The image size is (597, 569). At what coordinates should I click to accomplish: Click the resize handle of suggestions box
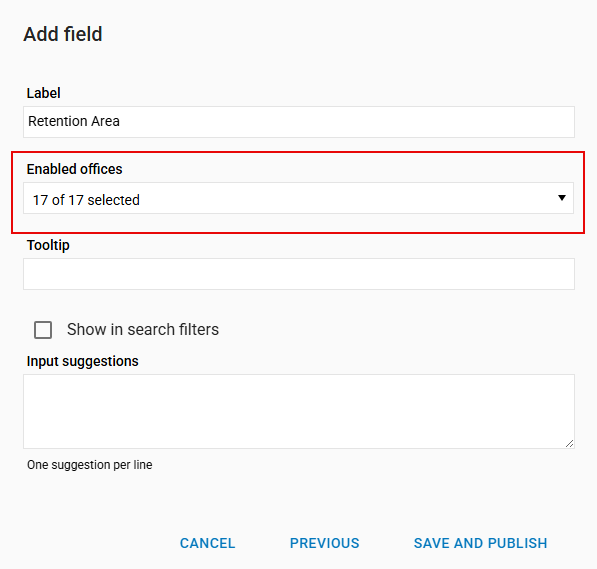pos(570,443)
